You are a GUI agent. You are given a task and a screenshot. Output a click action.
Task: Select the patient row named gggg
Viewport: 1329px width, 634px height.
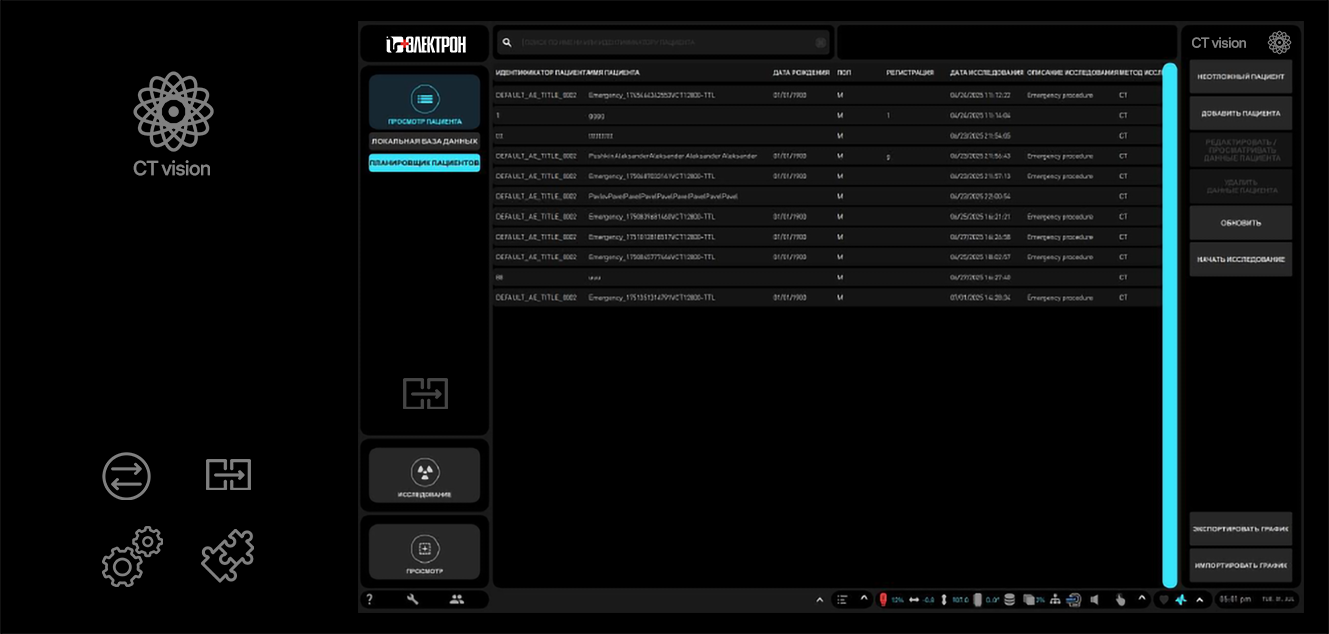click(x=827, y=115)
